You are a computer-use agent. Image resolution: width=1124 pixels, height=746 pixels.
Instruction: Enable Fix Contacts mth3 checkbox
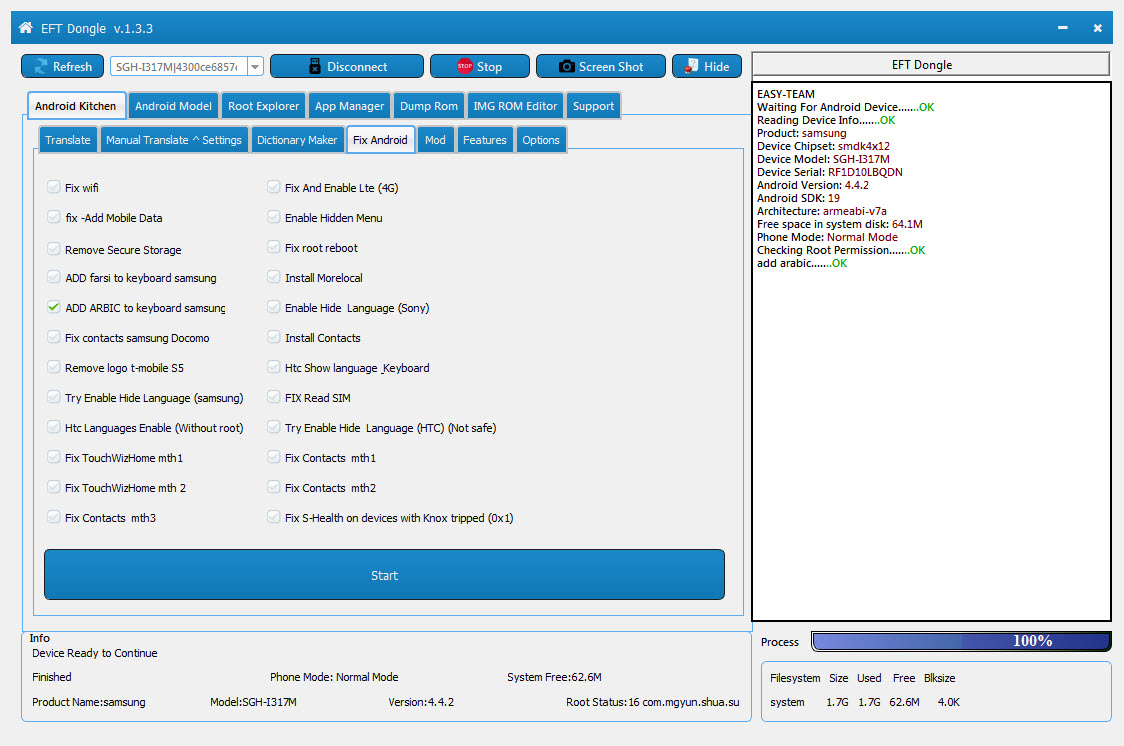click(54, 517)
